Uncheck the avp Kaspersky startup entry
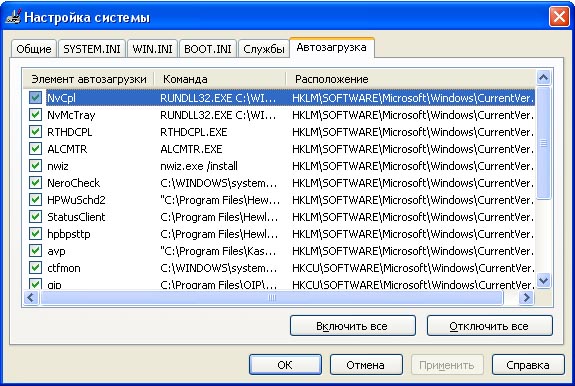575x386 pixels. [35, 251]
